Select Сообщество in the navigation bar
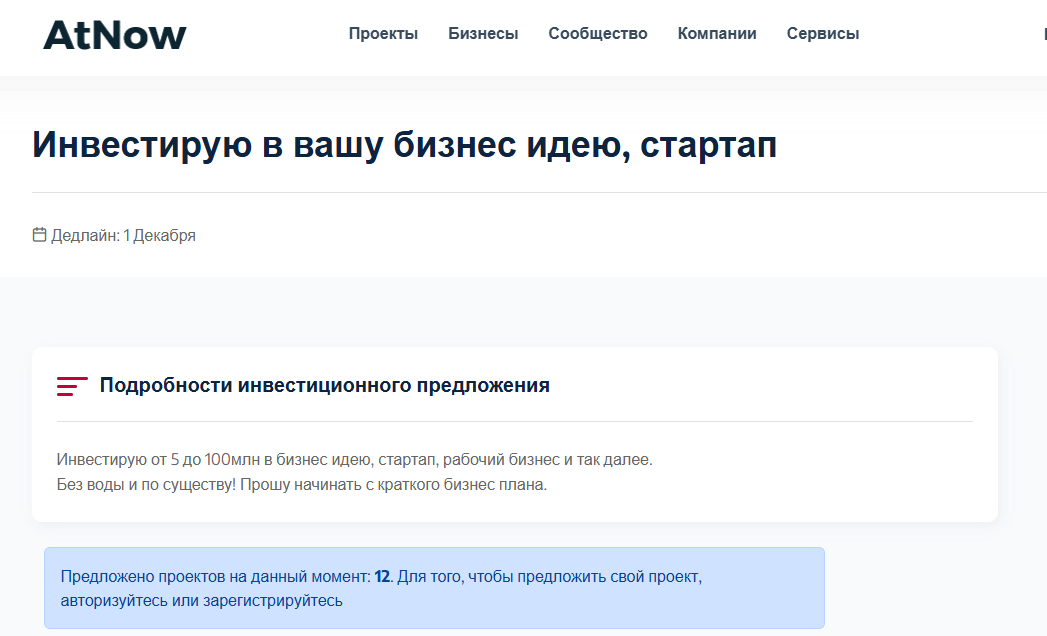Image resolution: width=1047 pixels, height=636 pixels. pos(597,33)
